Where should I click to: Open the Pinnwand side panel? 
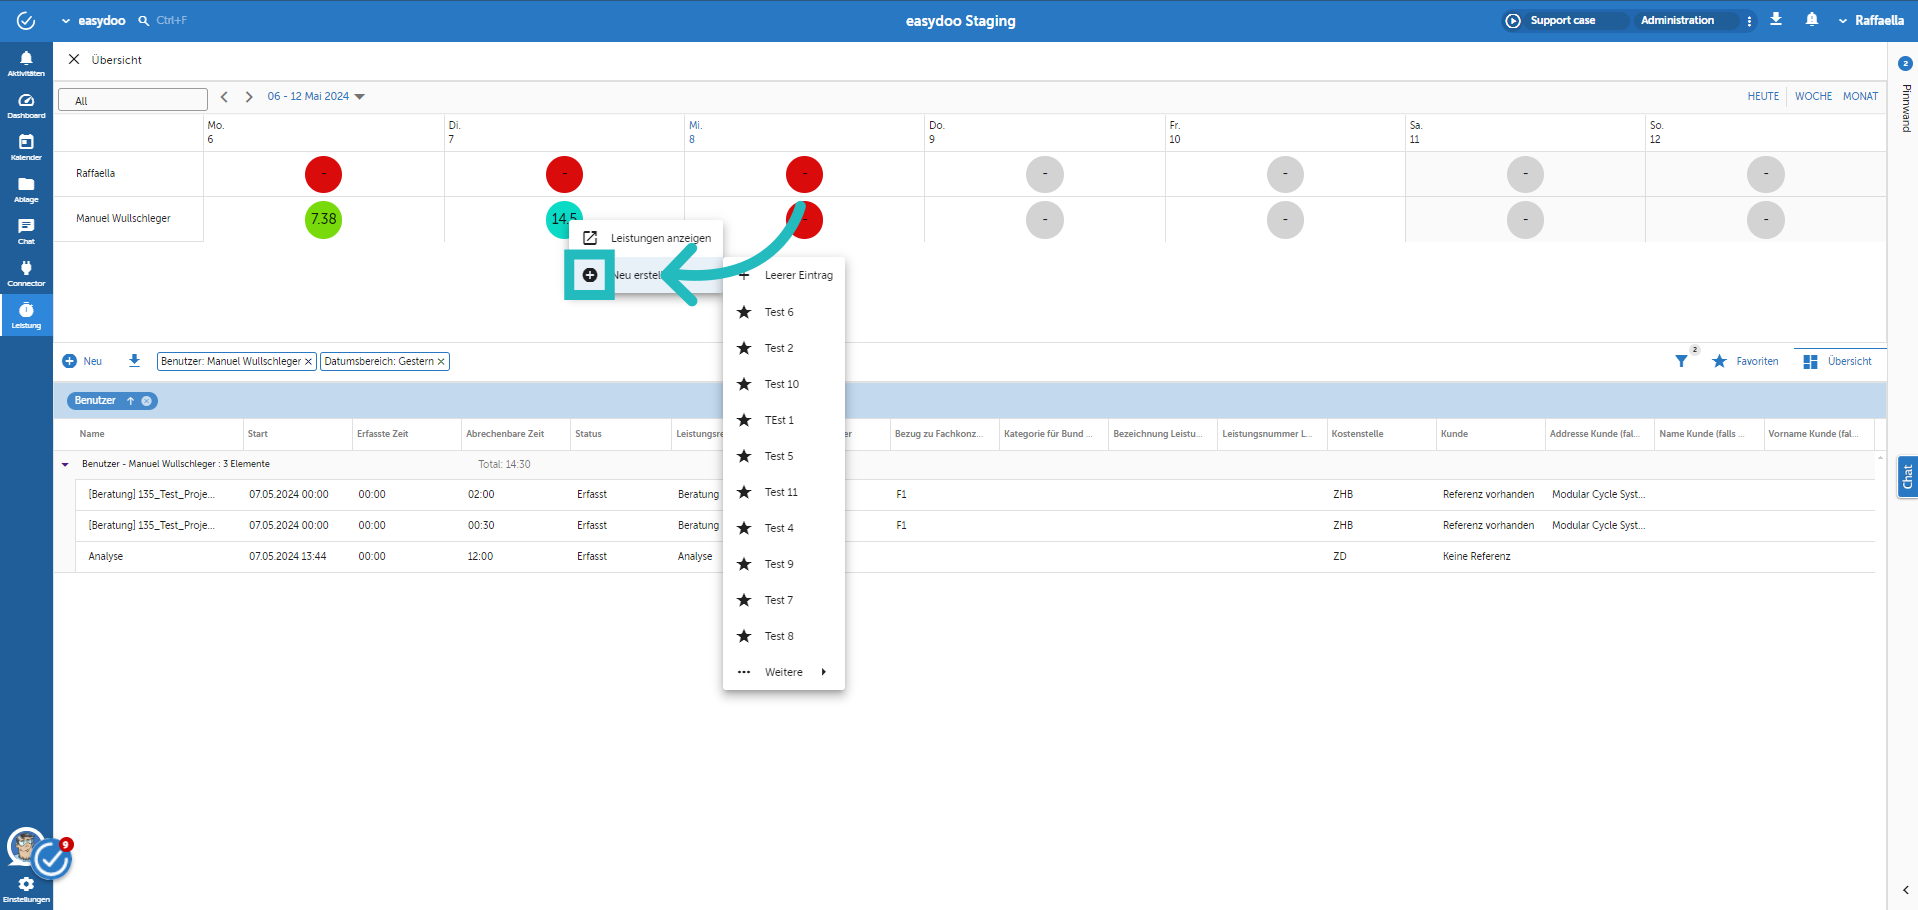click(x=1906, y=108)
